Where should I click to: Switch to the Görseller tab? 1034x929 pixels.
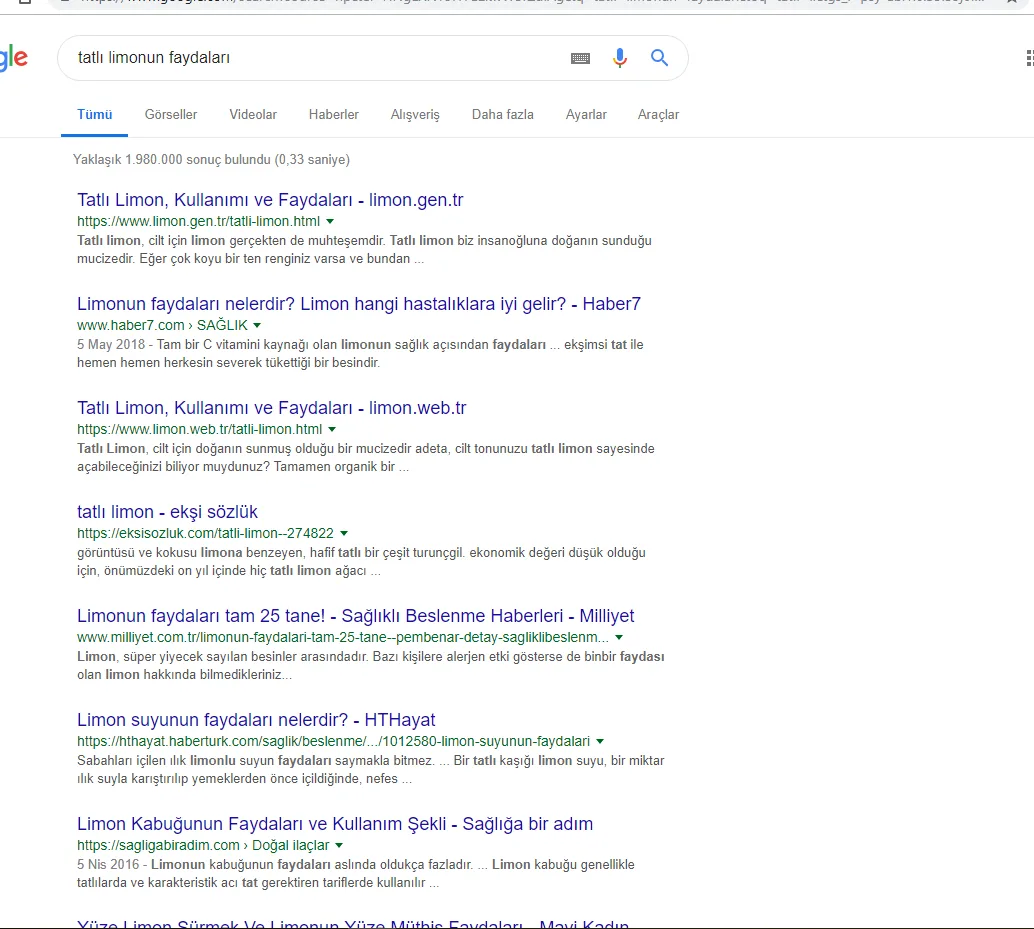tap(171, 115)
